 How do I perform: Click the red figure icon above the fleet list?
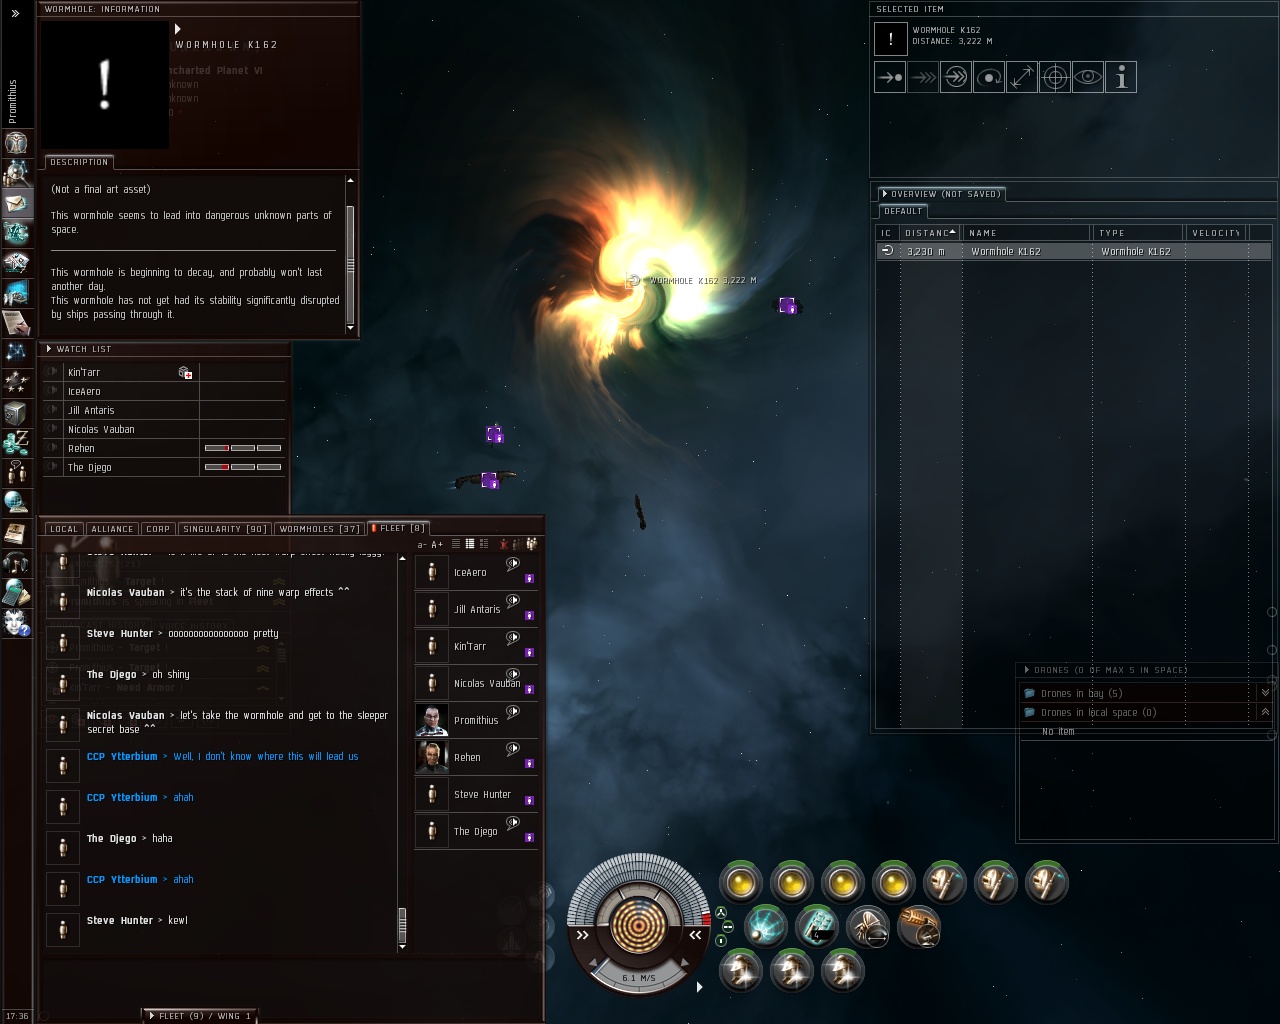coord(504,544)
